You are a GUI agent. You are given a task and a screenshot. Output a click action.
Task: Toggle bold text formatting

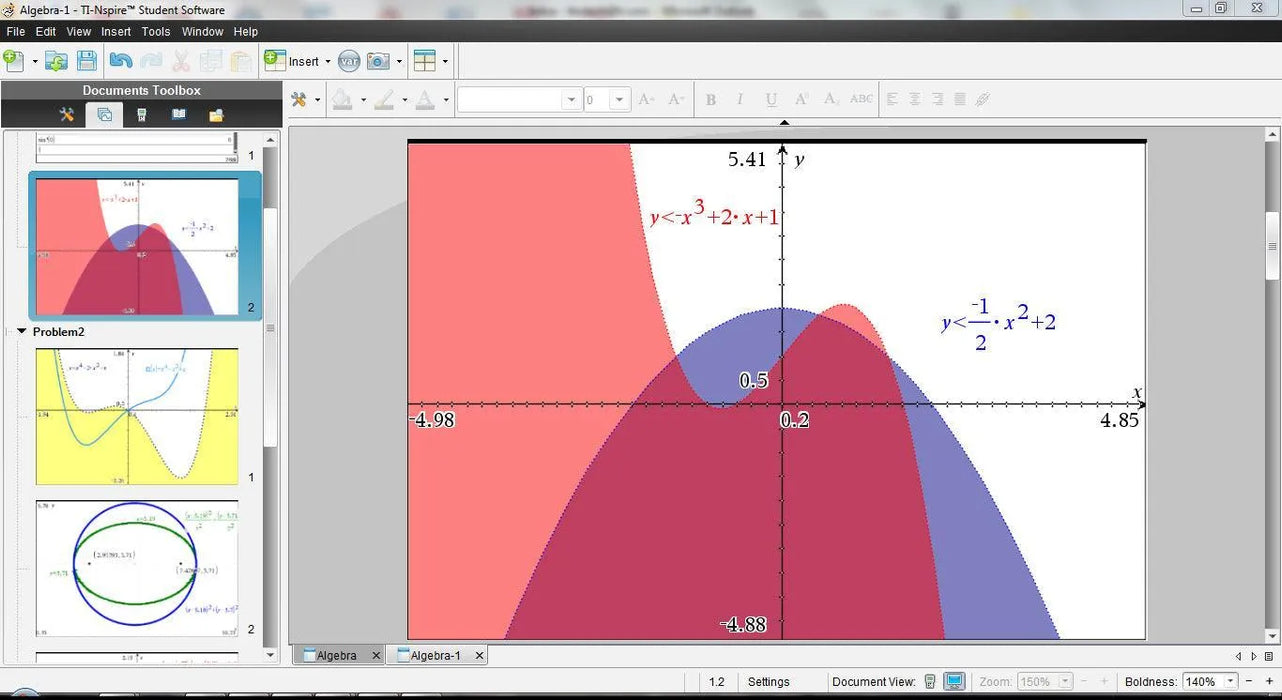point(711,99)
